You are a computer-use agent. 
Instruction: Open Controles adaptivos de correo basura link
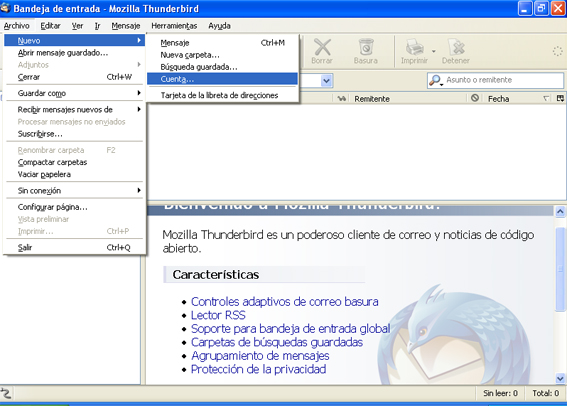(285, 302)
